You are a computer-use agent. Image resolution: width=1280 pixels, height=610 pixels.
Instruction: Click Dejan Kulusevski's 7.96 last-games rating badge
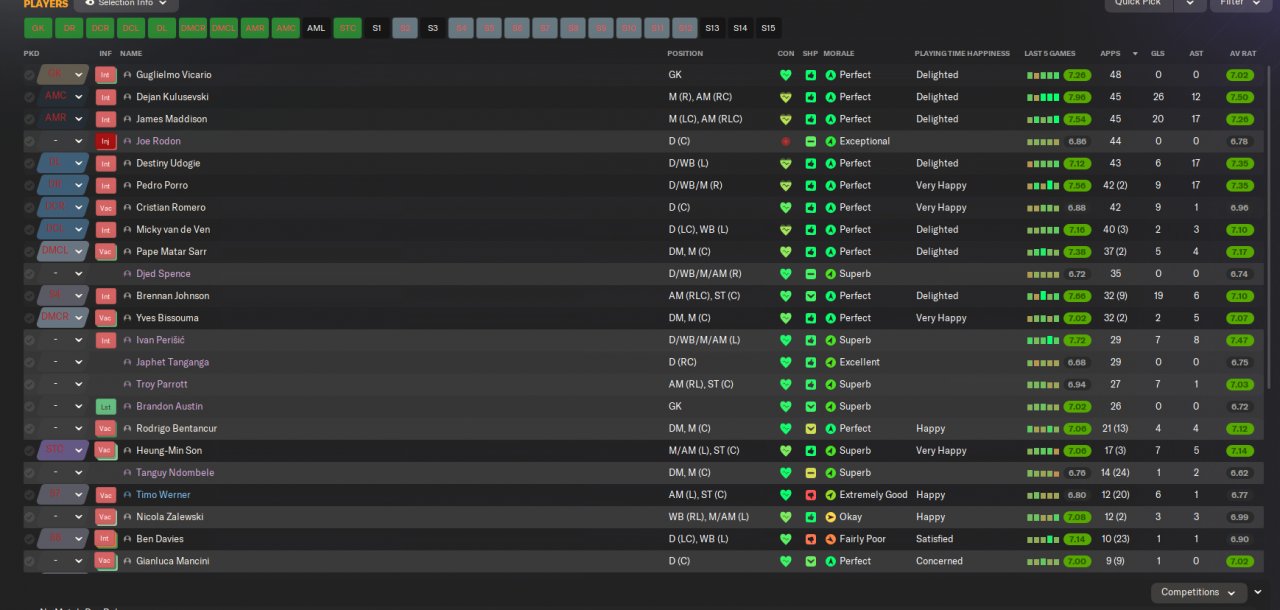pos(1077,97)
